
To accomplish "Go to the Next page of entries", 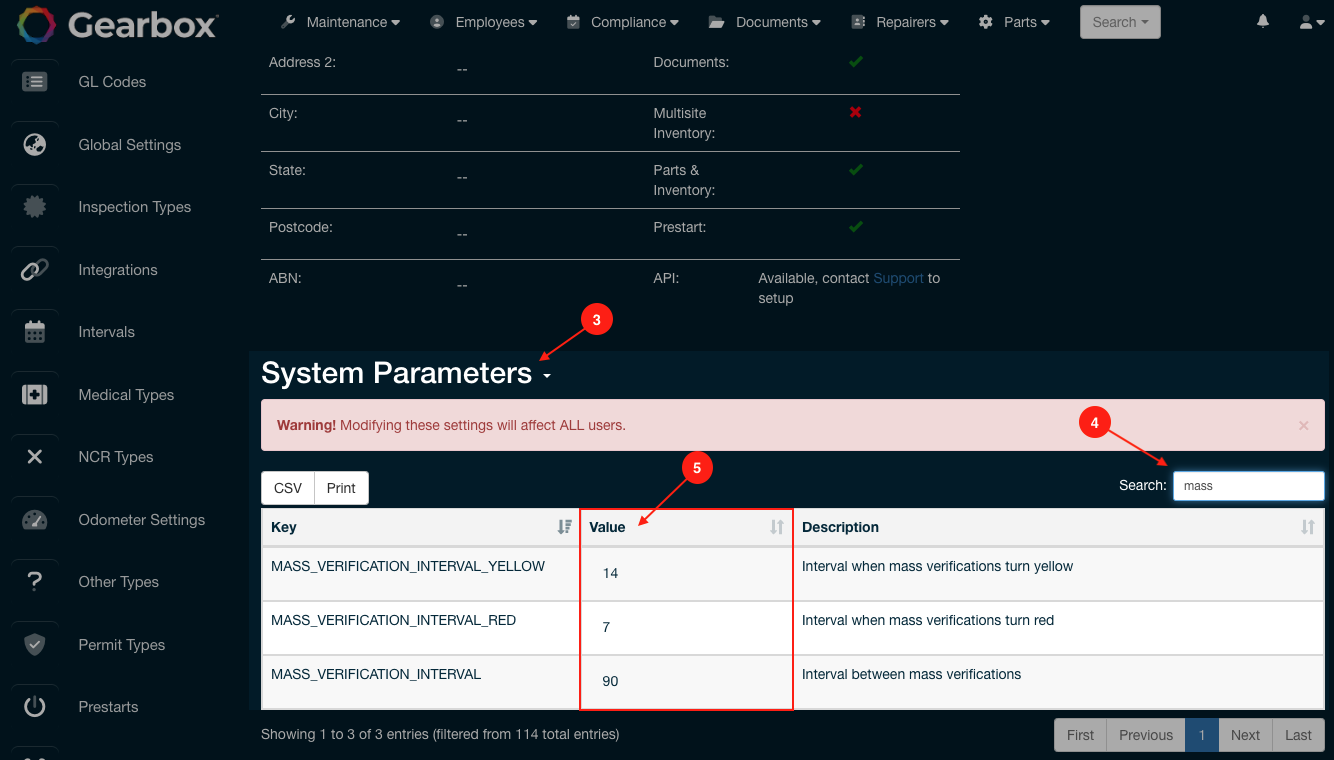I will [1245, 734].
